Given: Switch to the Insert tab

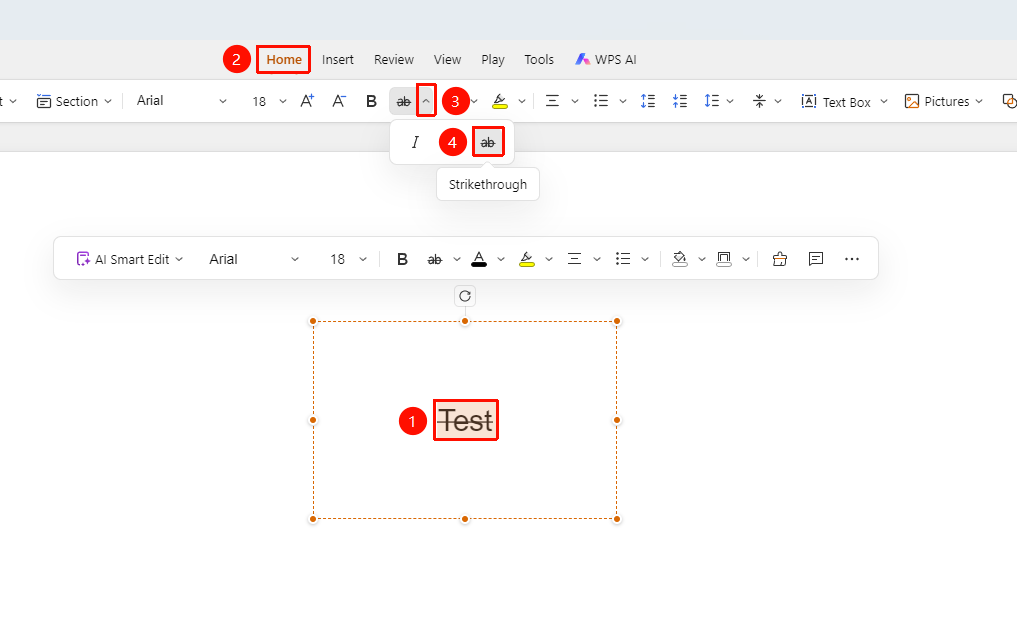Looking at the screenshot, I should (338, 60).
